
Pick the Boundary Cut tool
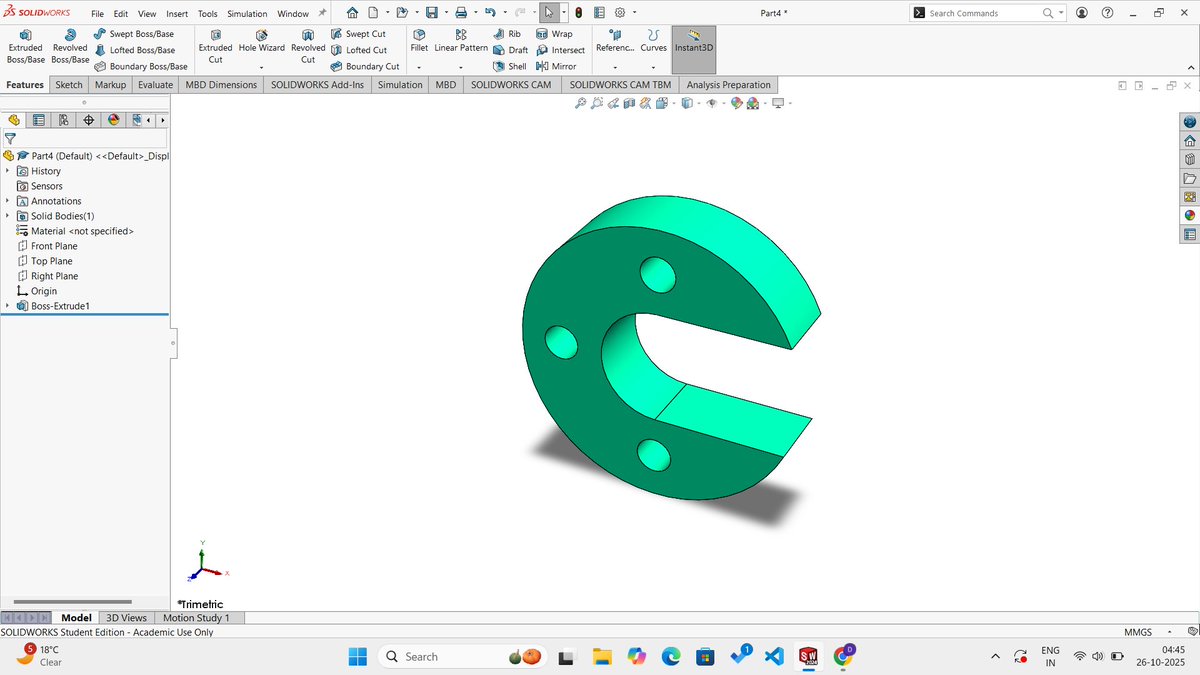tap(364, 66)
